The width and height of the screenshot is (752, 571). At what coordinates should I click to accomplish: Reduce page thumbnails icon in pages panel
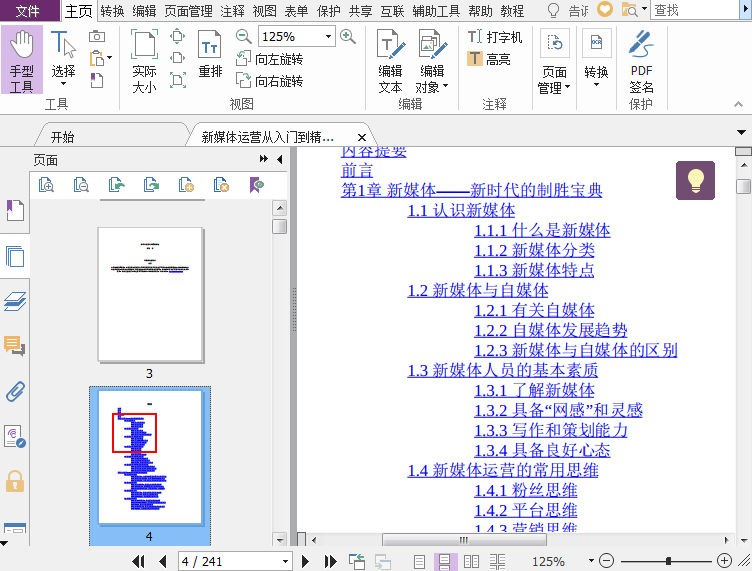coord(81,185)
